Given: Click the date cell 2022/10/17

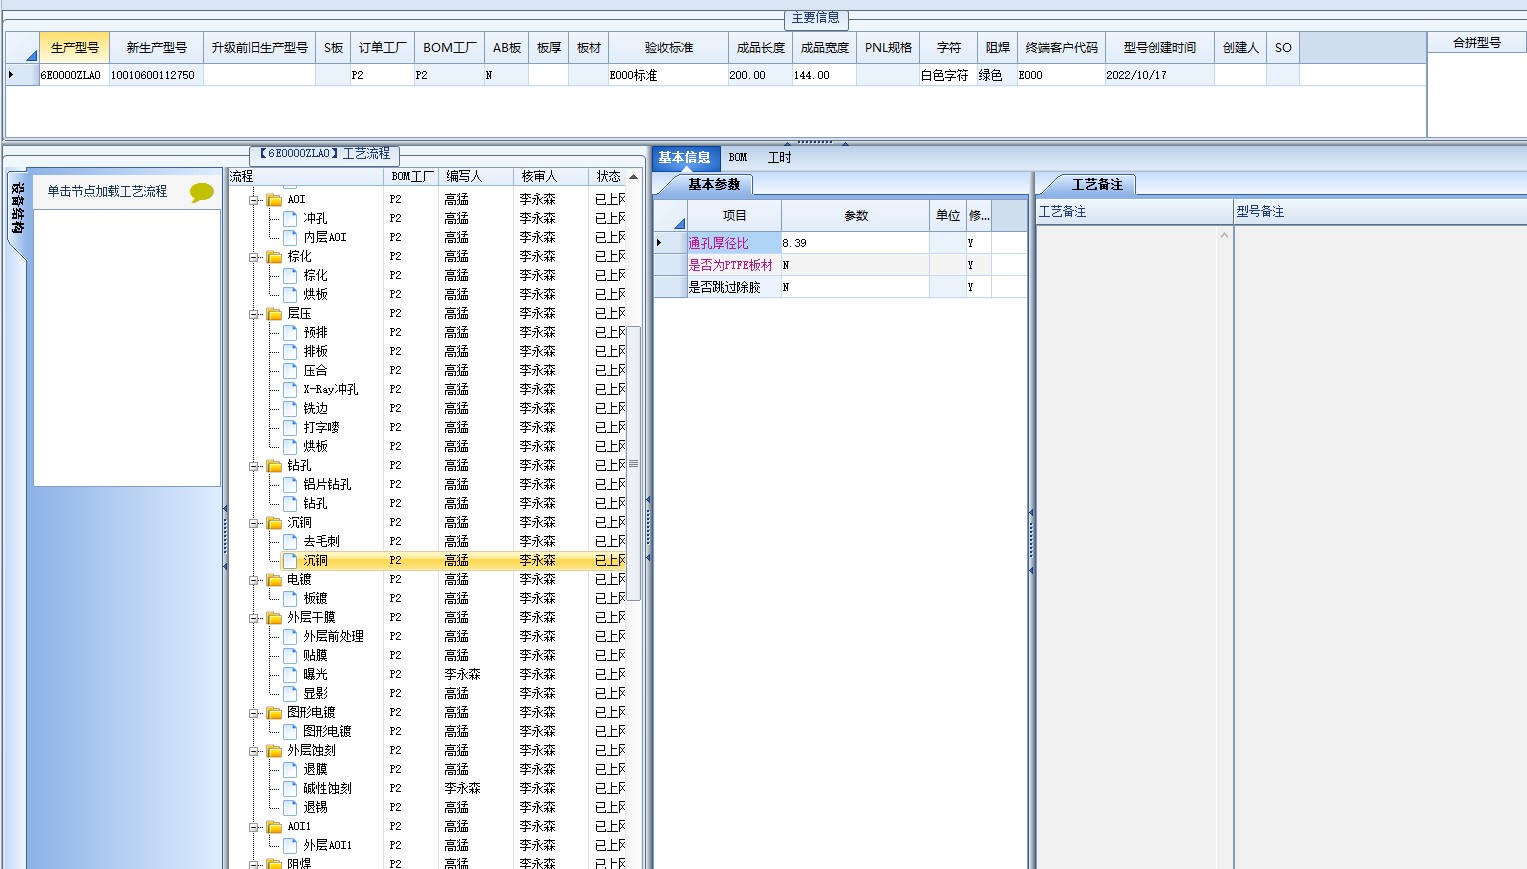Looking at the screenshot, I should pyautogui.click(x=1159, y=75).
